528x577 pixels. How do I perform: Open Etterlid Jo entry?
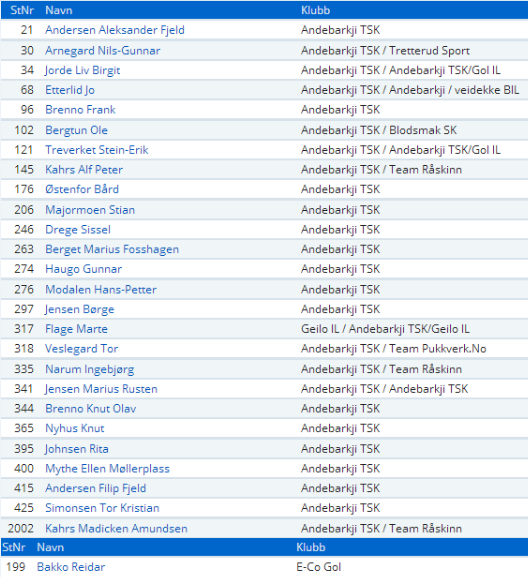click(x=70, y=90)
